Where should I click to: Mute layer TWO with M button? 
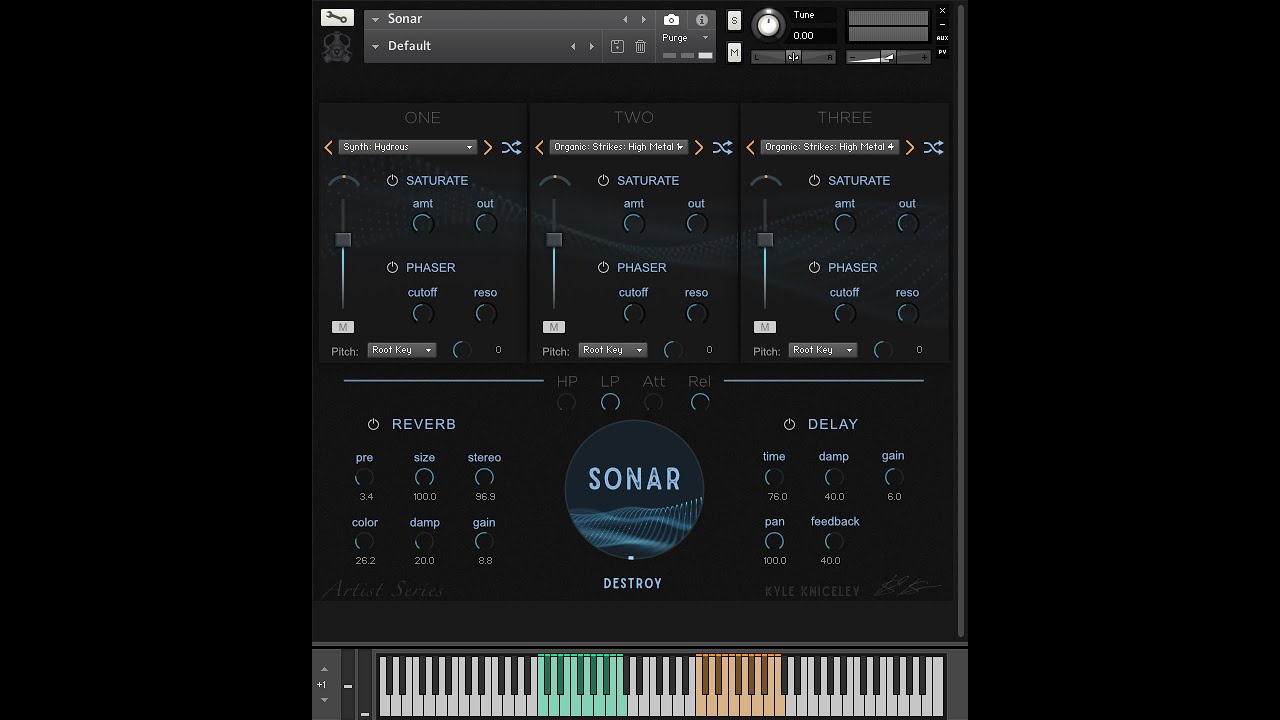click(x=553, y=327)
